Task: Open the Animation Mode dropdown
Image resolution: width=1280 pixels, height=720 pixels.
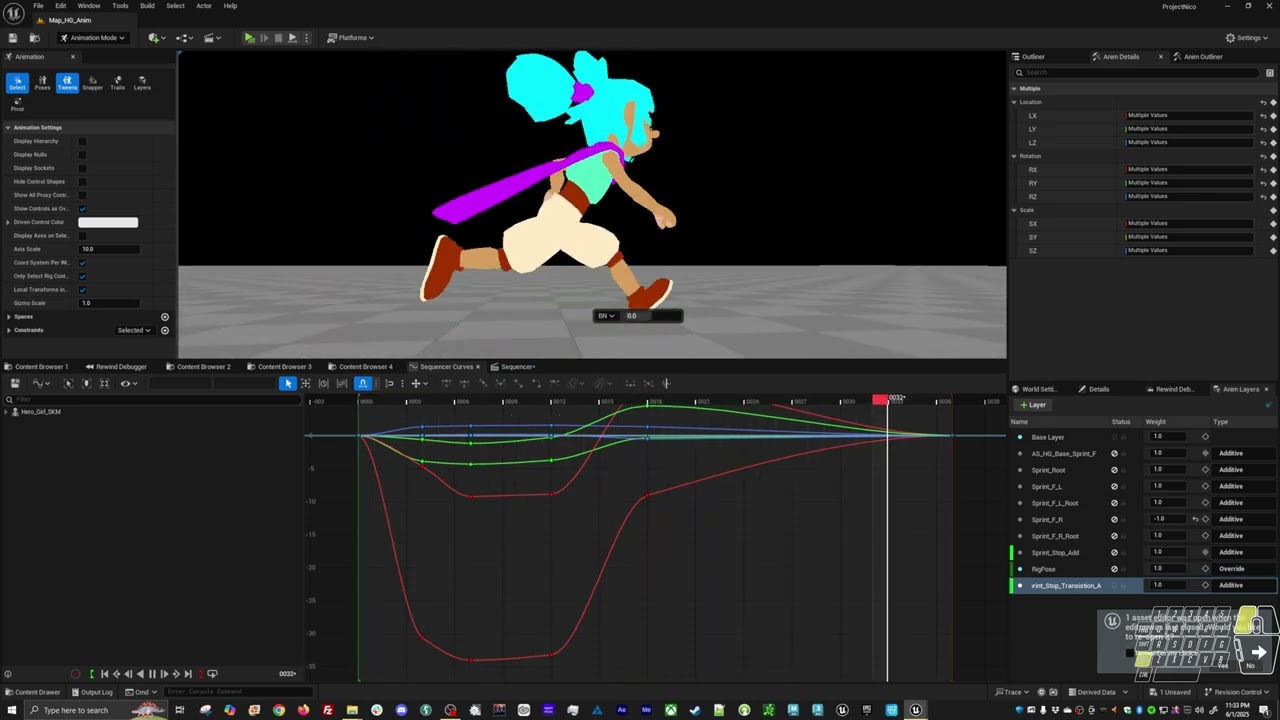Action: [x=92, y=38]
